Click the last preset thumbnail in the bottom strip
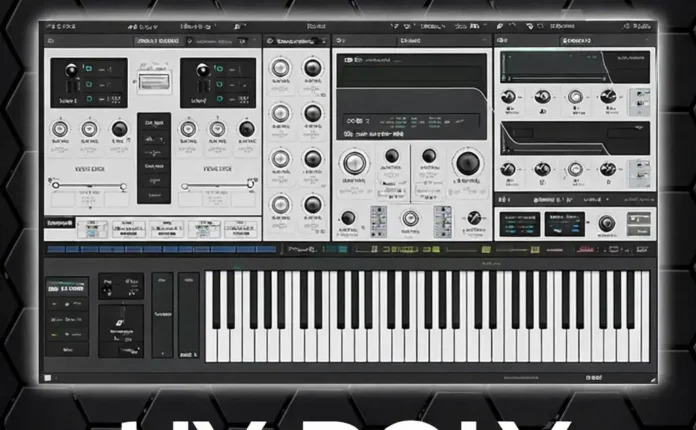The width and height of the screenshot is (696, 430). [x=241, y=229]
